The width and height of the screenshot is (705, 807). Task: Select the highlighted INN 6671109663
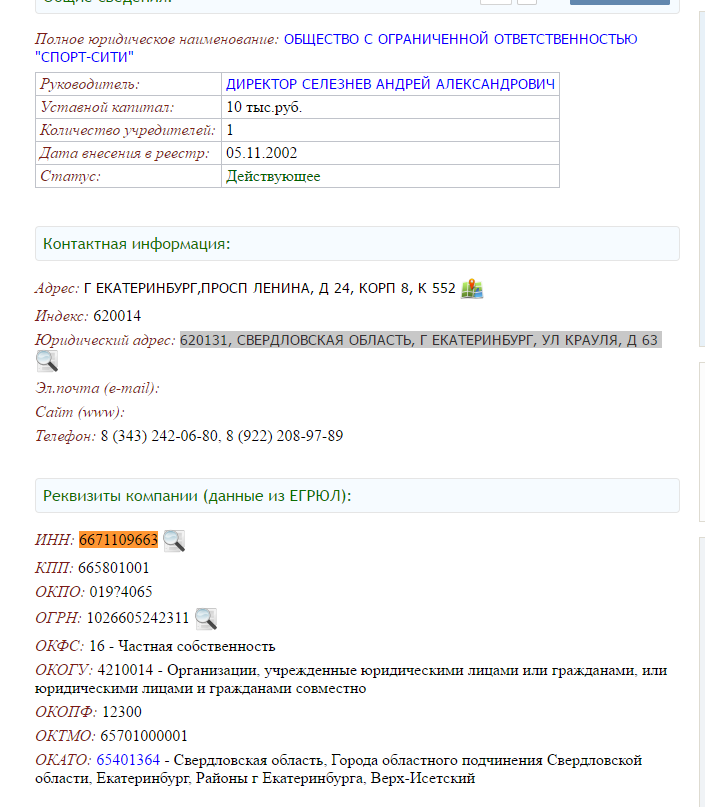tap(118, 540)
